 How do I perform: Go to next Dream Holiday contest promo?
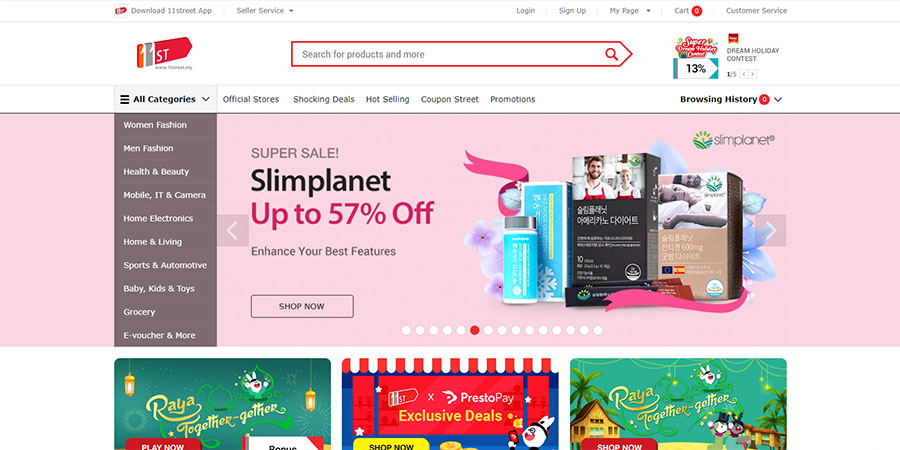pos(752,74)
